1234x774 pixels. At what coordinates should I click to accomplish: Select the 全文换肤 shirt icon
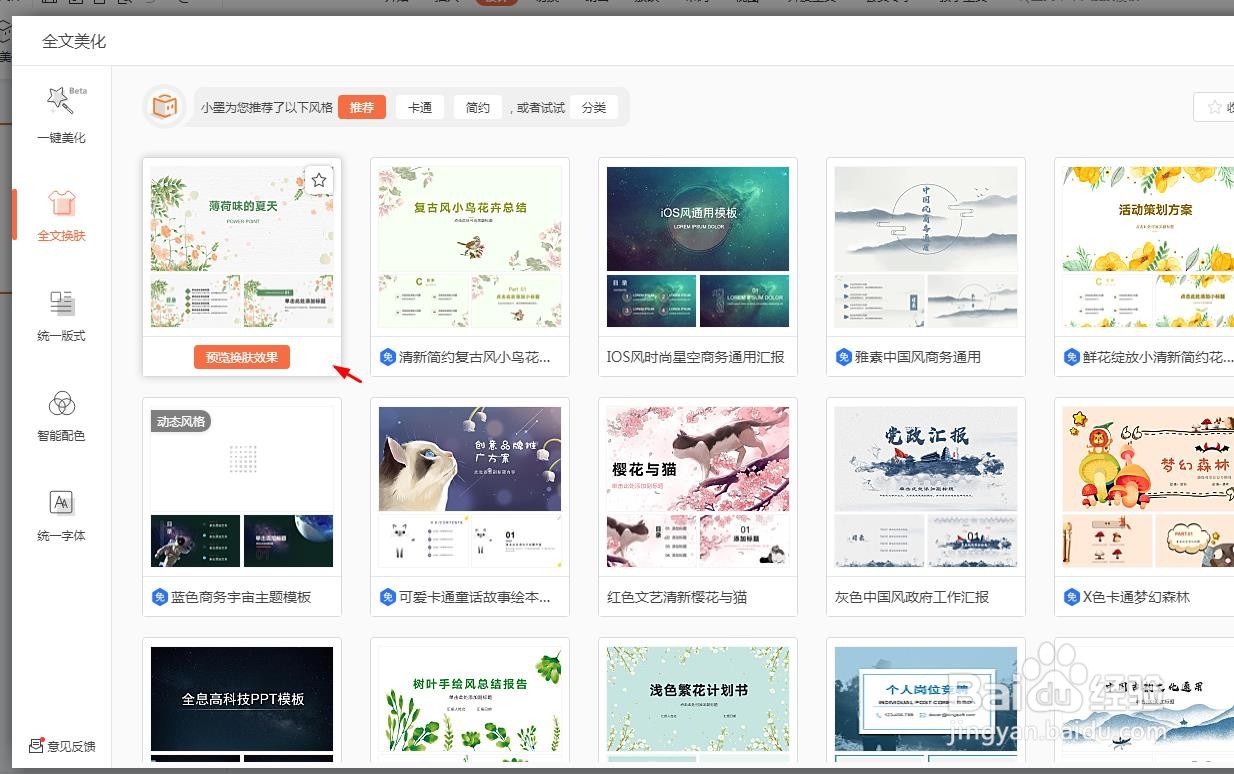click(x=62, y=202)
